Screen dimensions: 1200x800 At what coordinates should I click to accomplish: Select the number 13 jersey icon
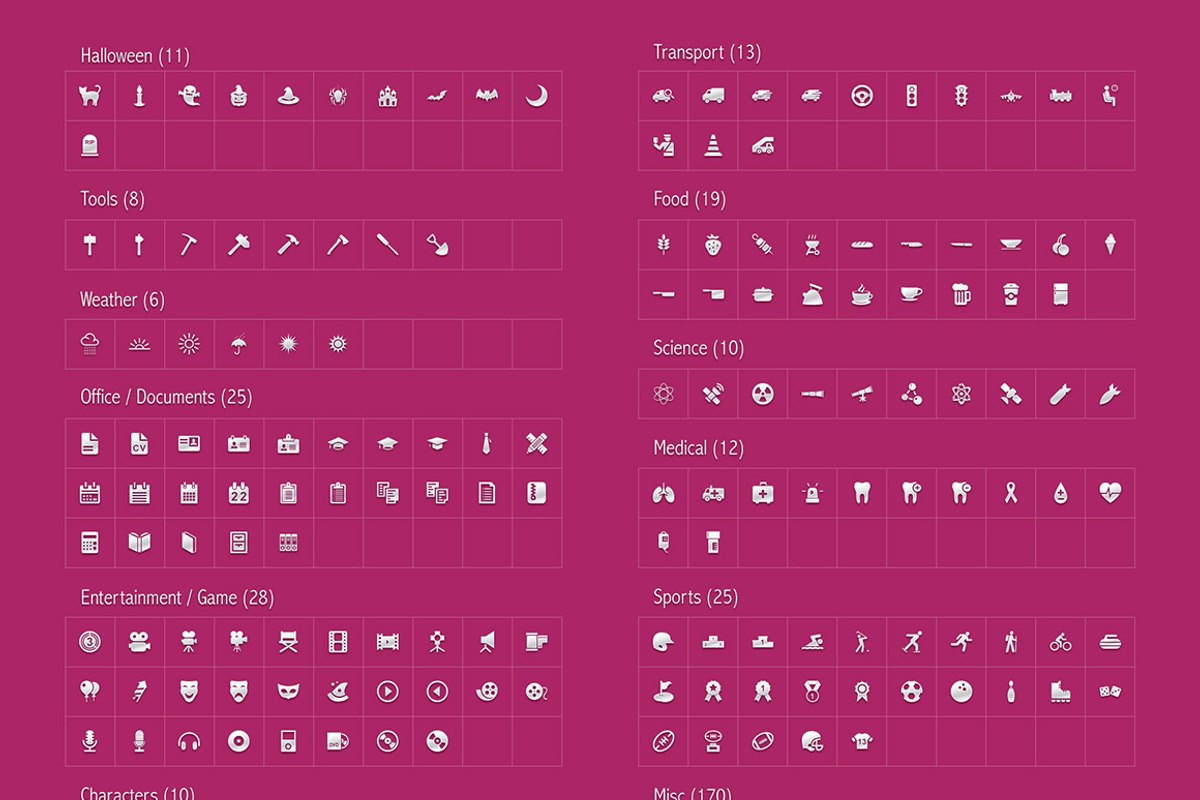862,741
